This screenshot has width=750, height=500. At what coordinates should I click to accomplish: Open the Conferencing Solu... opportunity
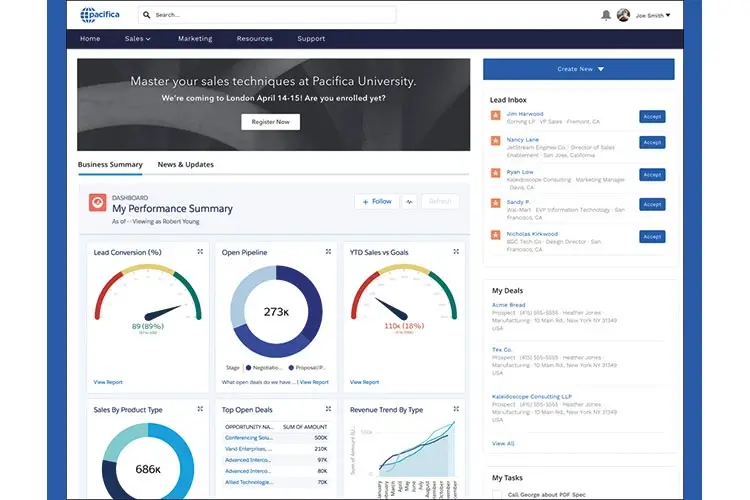coord(249,438)
